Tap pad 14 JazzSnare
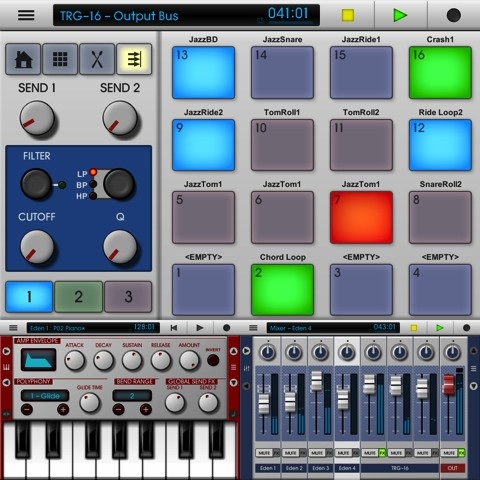This screenshot has height=480, width=480. pyautogui.click(x=282, y=73)
